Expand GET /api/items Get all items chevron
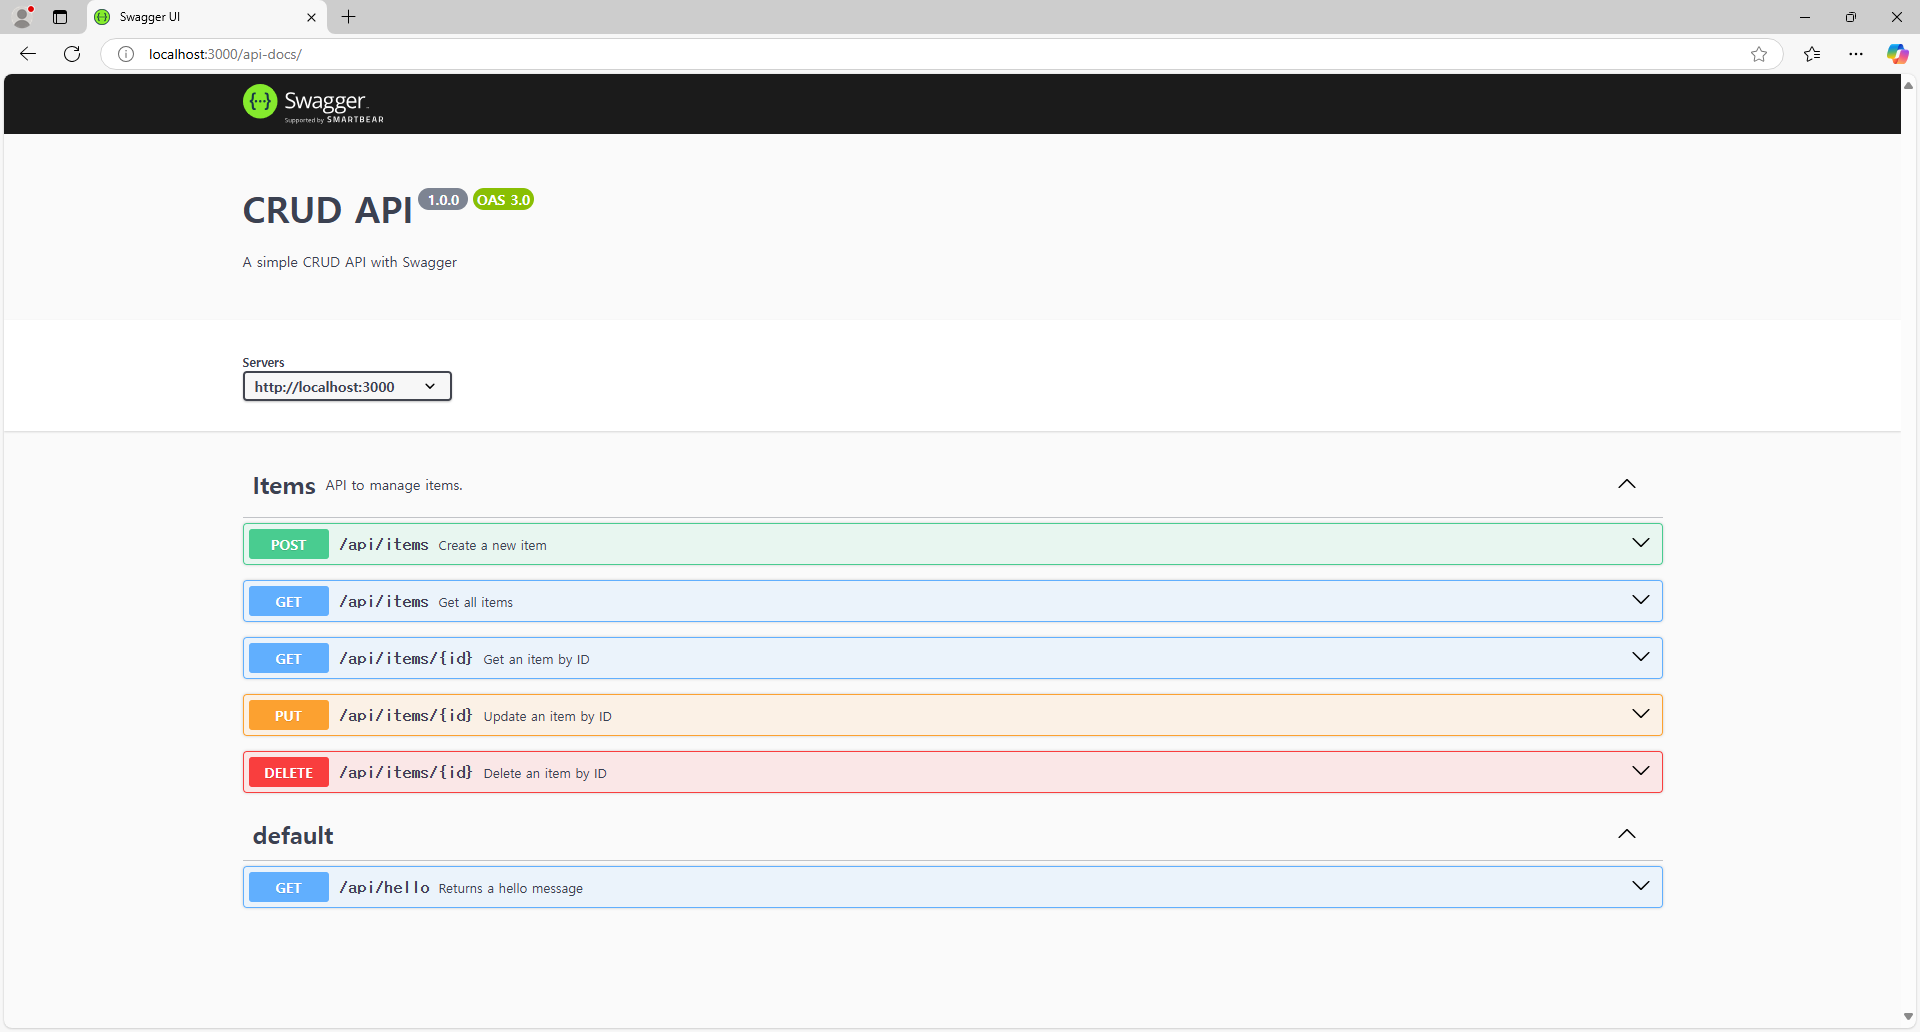 click(1641, 600)
